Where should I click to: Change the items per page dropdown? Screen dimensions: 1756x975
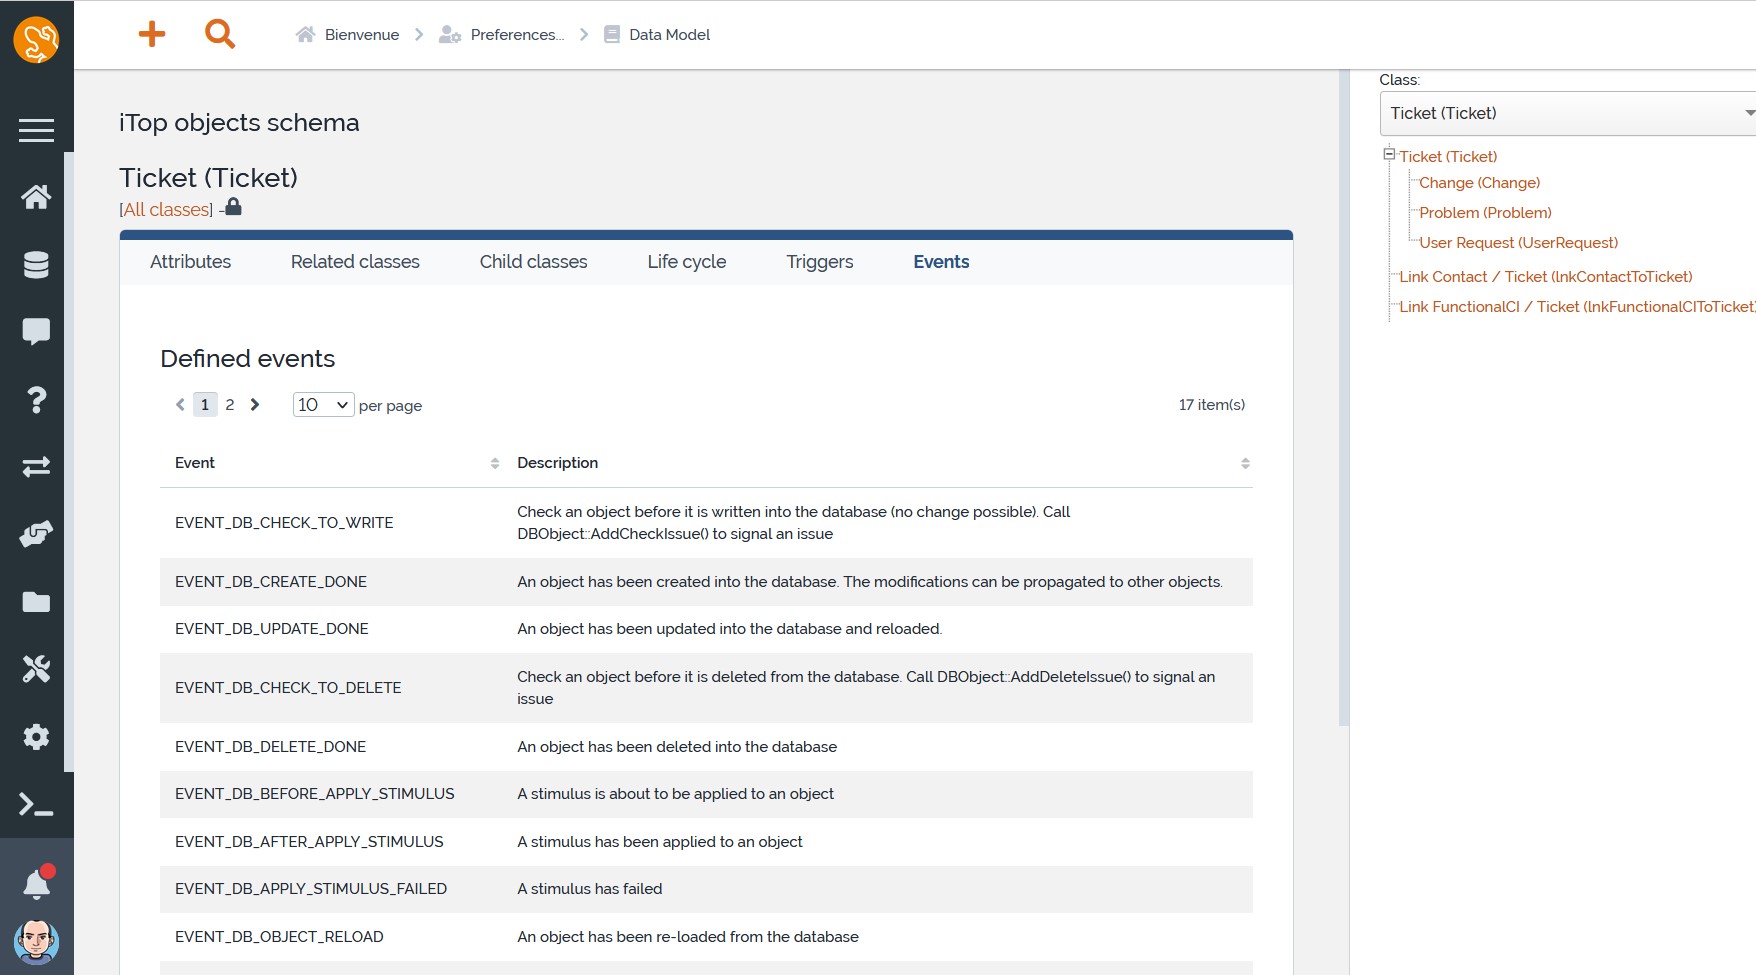[x=322, y=405]
